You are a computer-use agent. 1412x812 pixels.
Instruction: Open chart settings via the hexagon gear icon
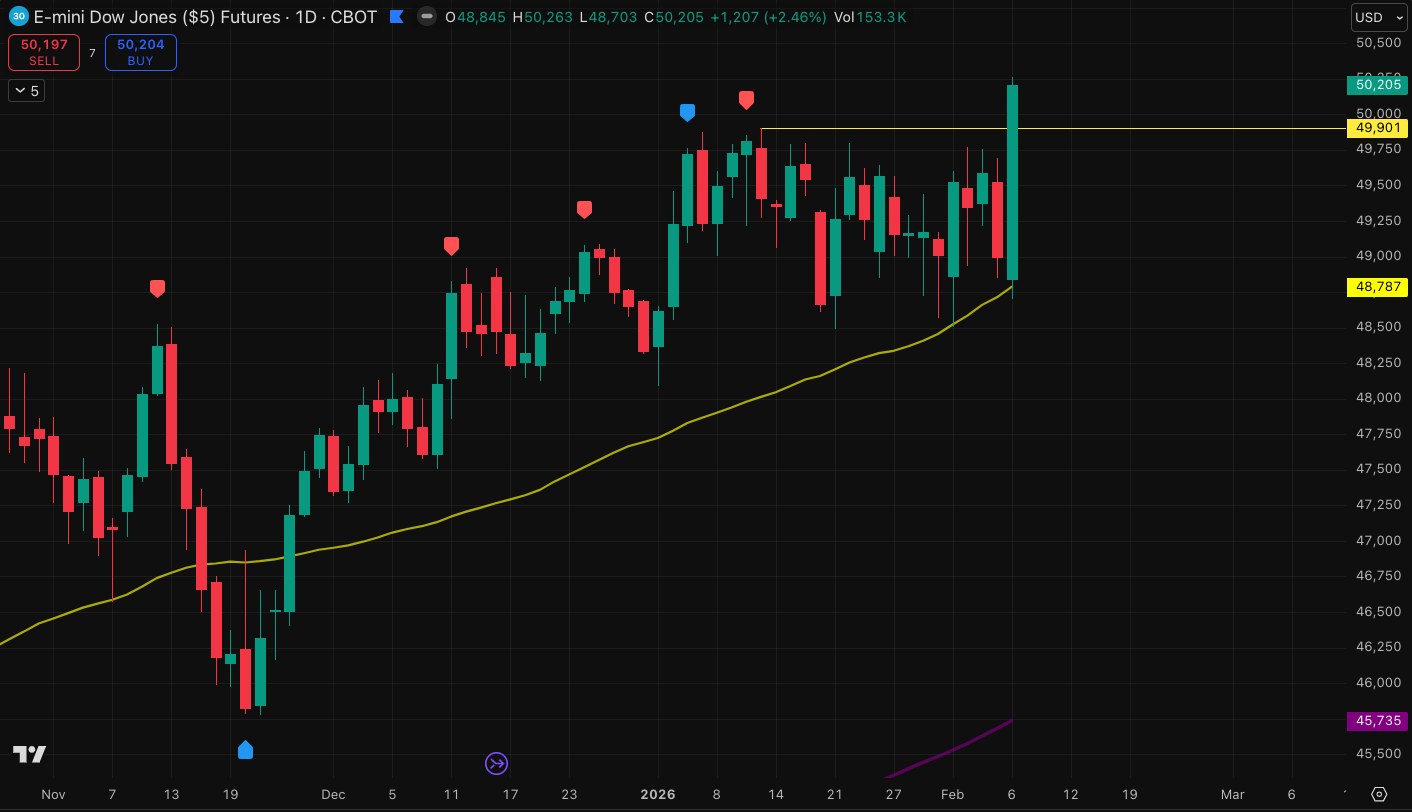point(1379,794)
